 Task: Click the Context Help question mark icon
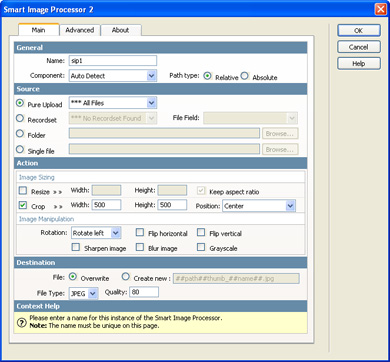21,322
